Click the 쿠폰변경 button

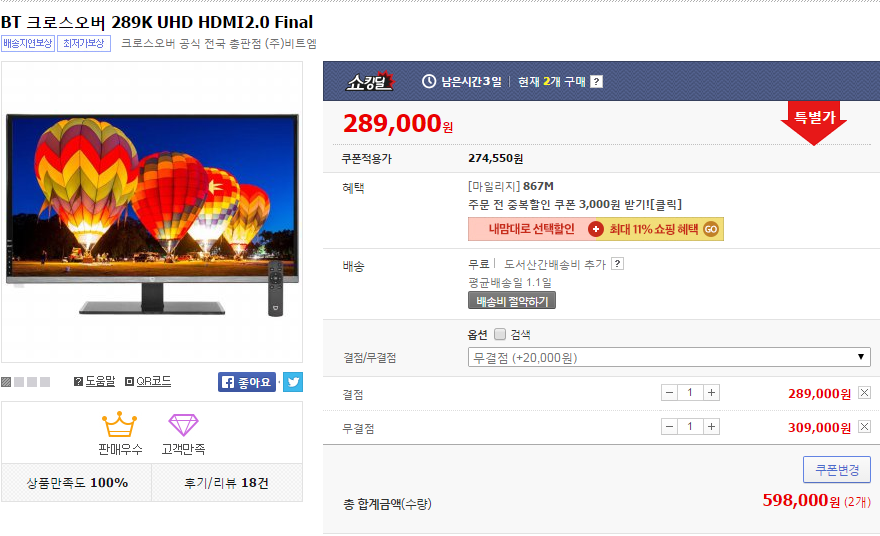(x=837, y=470)
